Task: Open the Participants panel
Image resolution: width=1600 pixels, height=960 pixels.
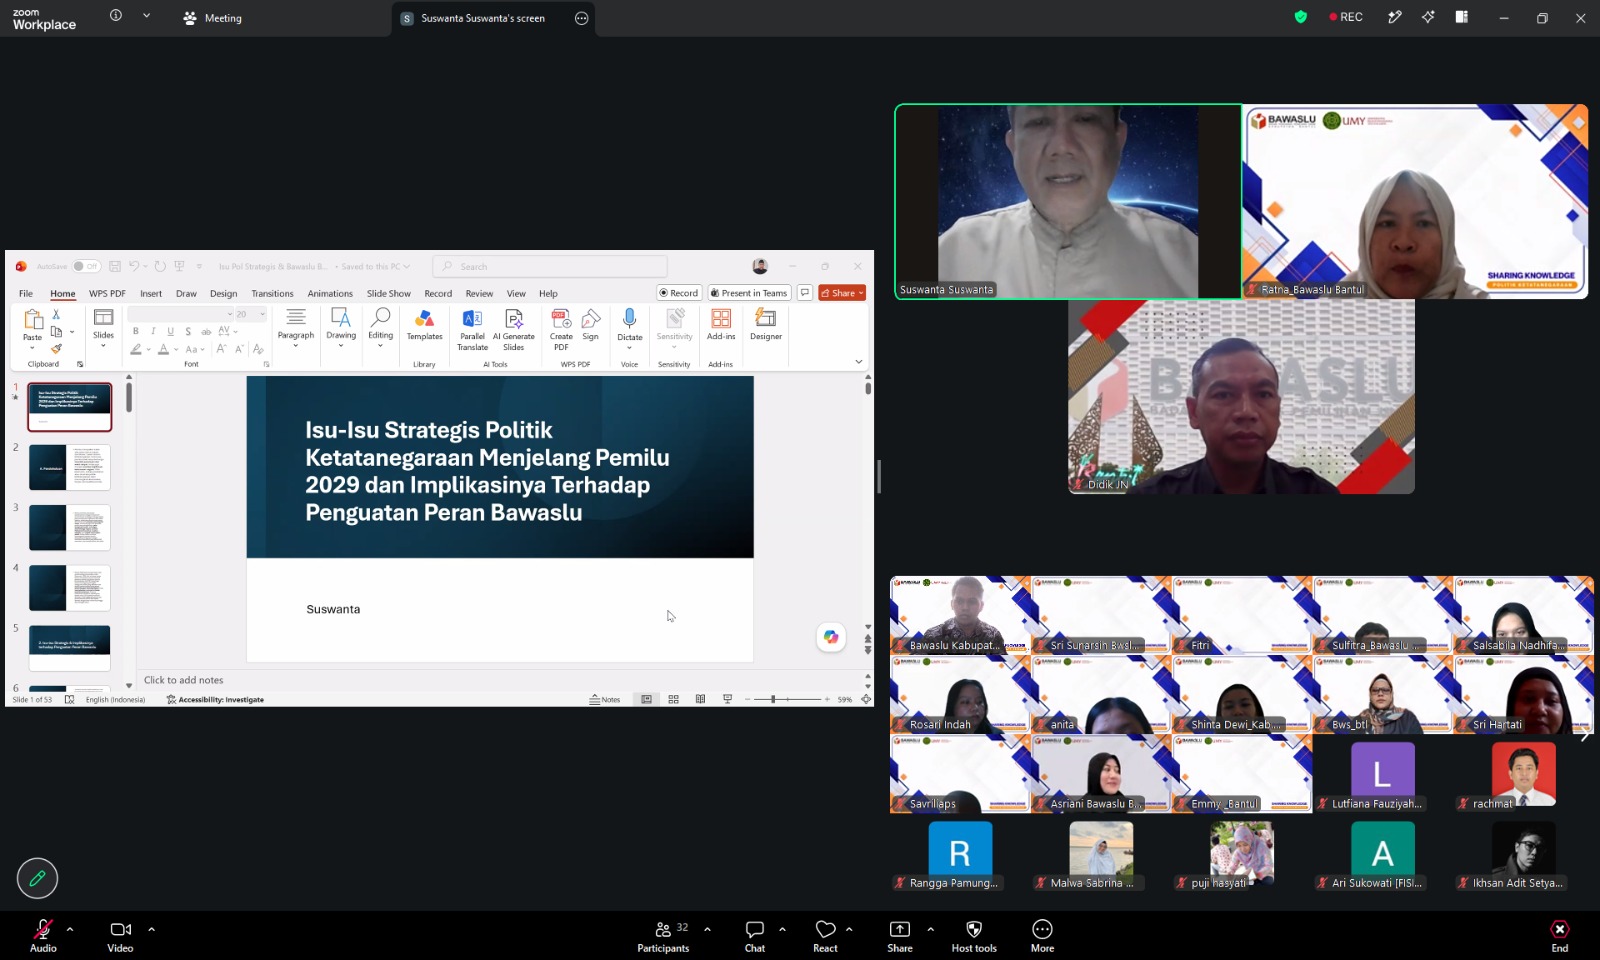Action: point(663,936)
